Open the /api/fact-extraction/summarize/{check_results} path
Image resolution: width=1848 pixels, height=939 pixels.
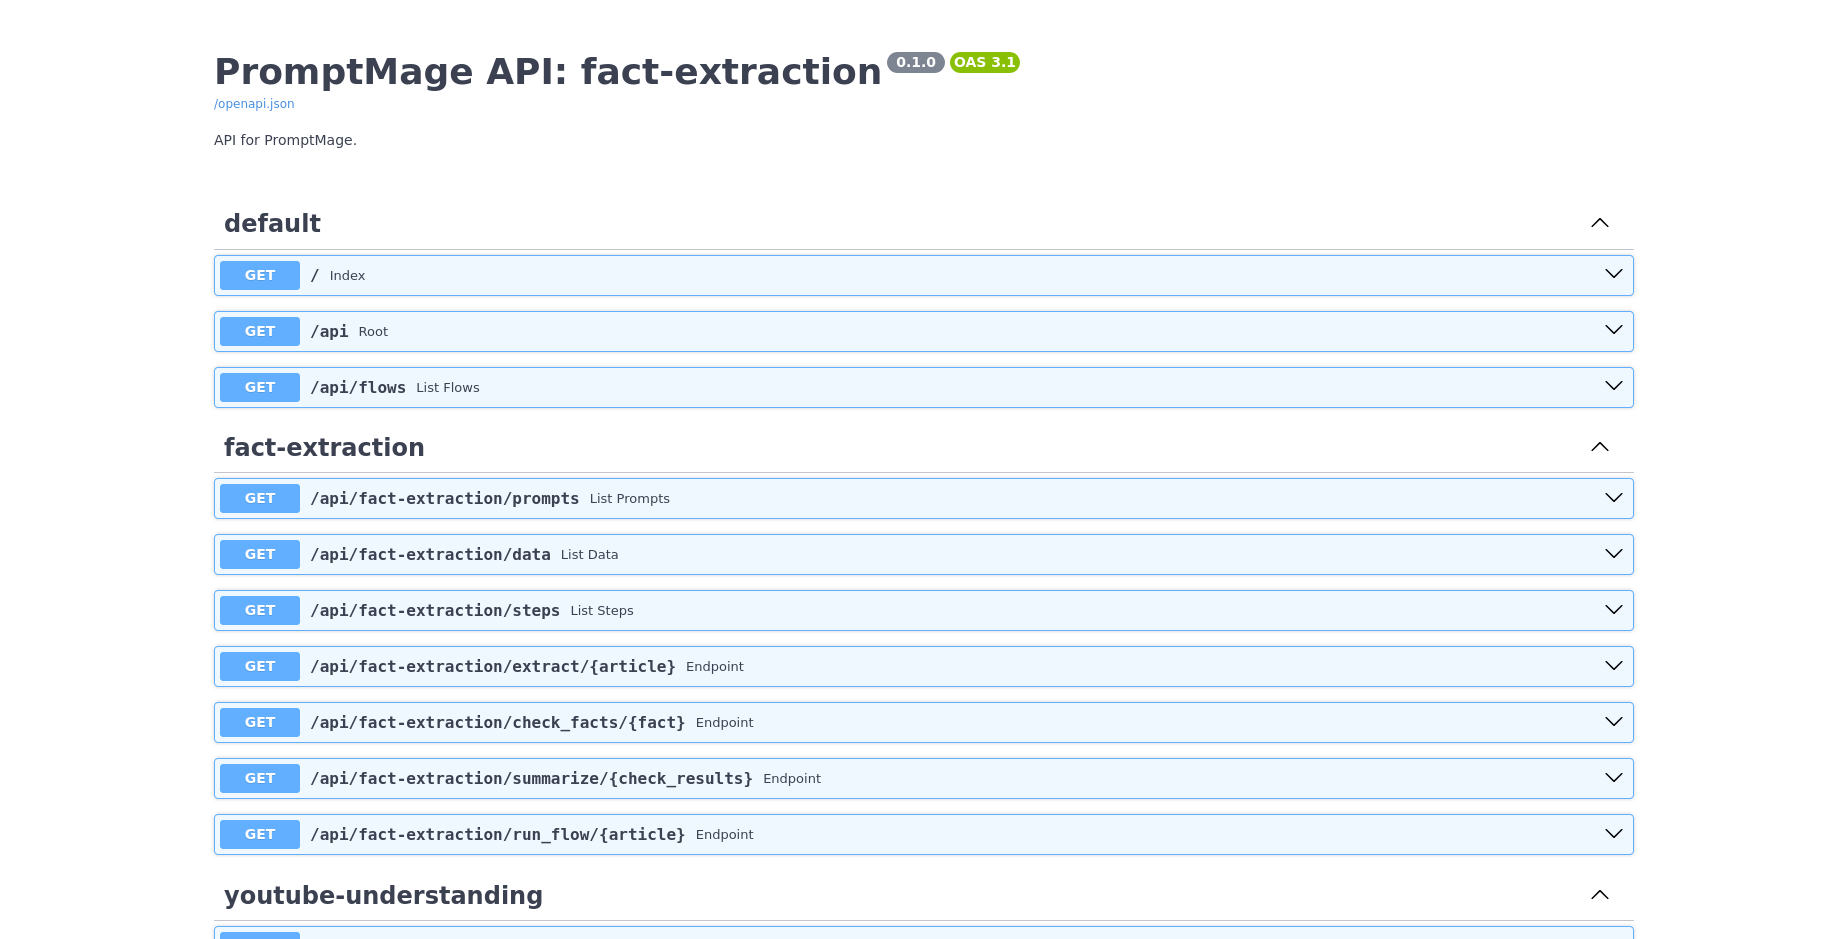pyautogui.click(x=531, y=778)
